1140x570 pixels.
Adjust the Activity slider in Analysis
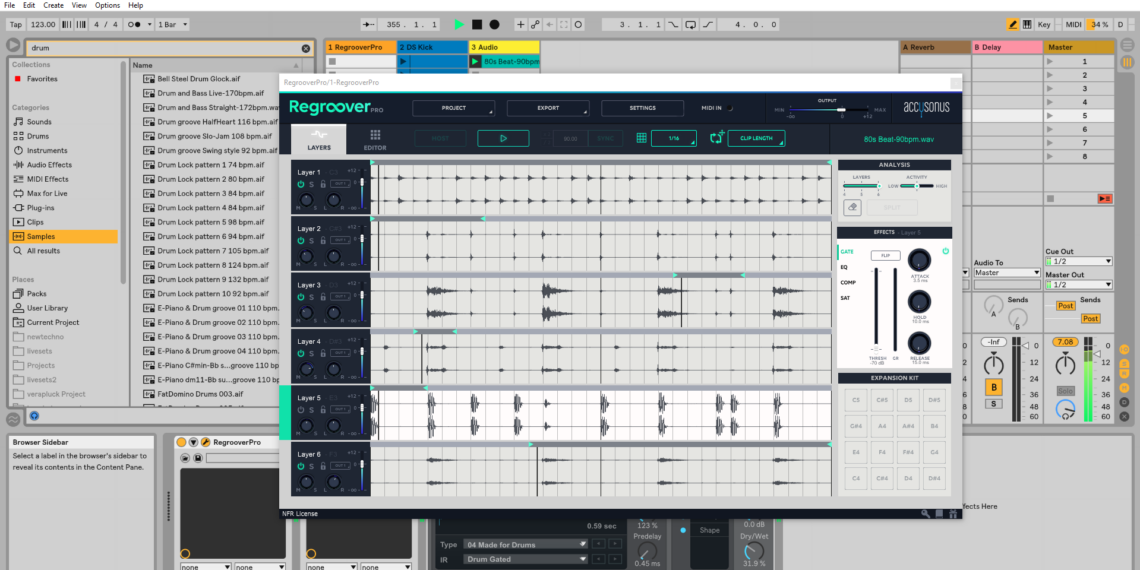916,185
